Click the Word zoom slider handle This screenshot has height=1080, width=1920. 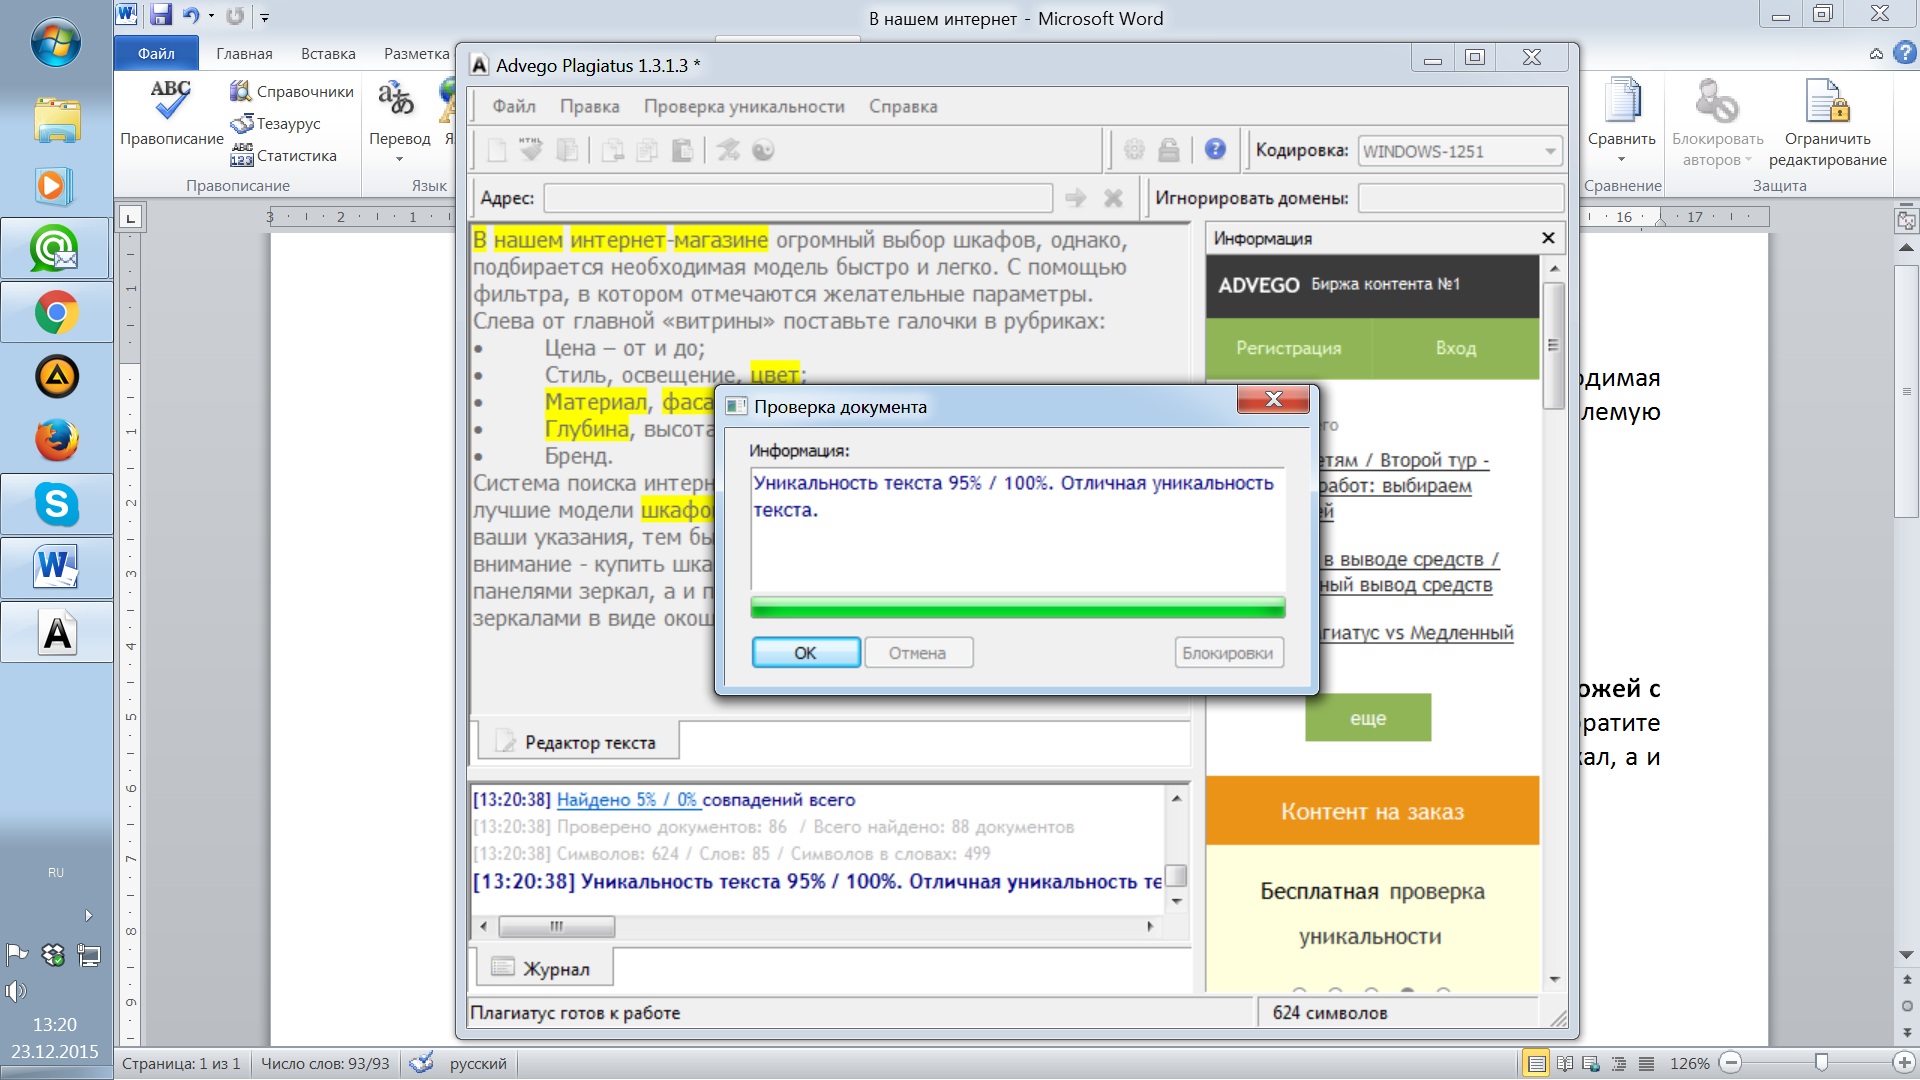(x=1821, y=1063)
